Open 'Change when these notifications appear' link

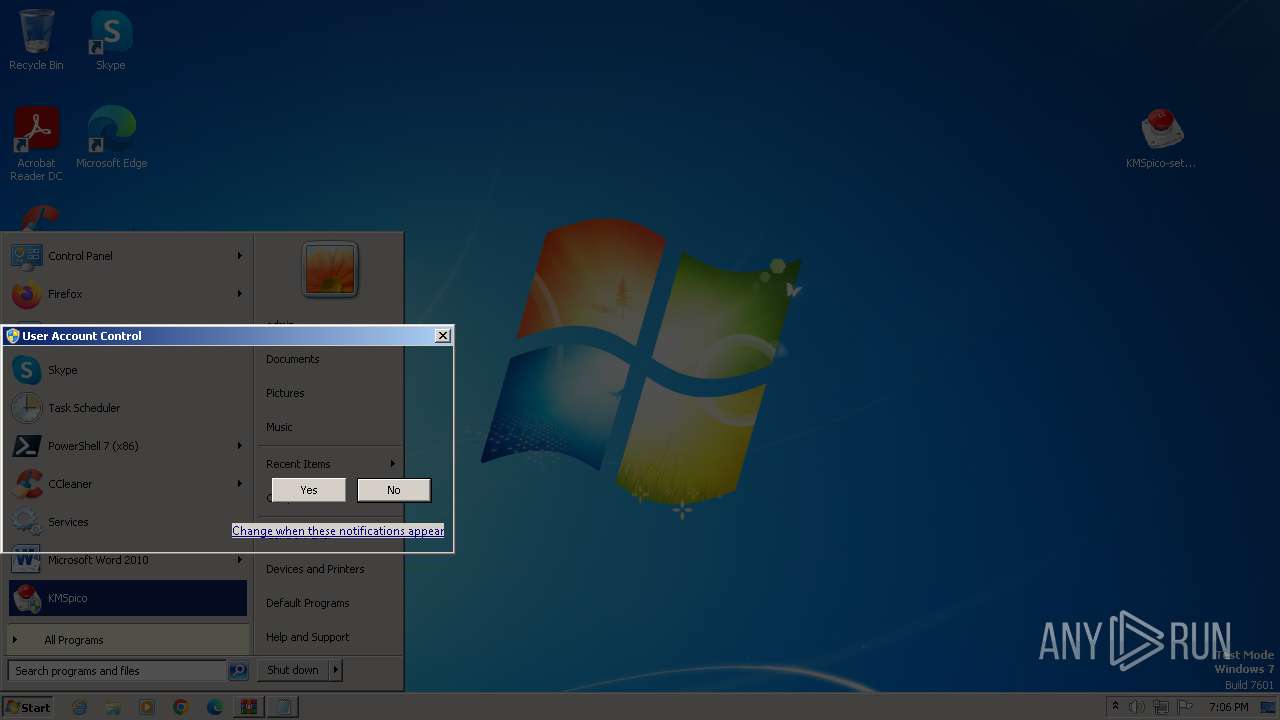(x=338, y=531)
